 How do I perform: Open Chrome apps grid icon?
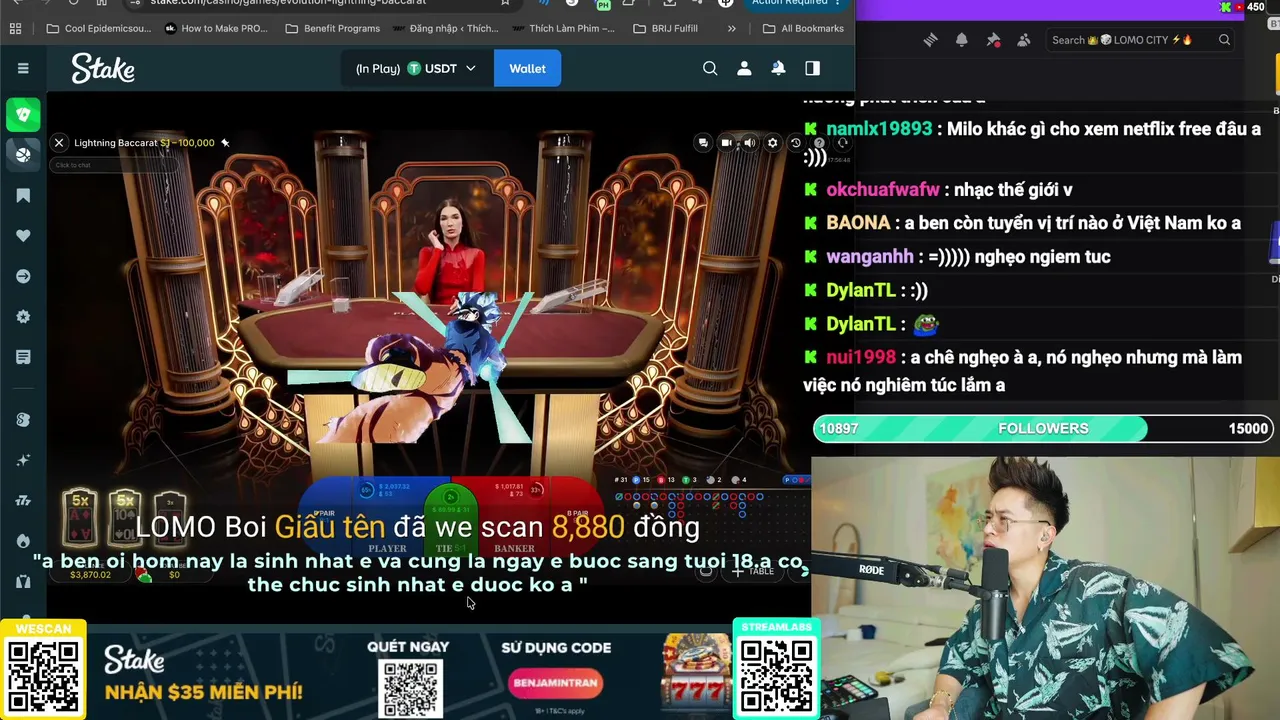[15, 28]
